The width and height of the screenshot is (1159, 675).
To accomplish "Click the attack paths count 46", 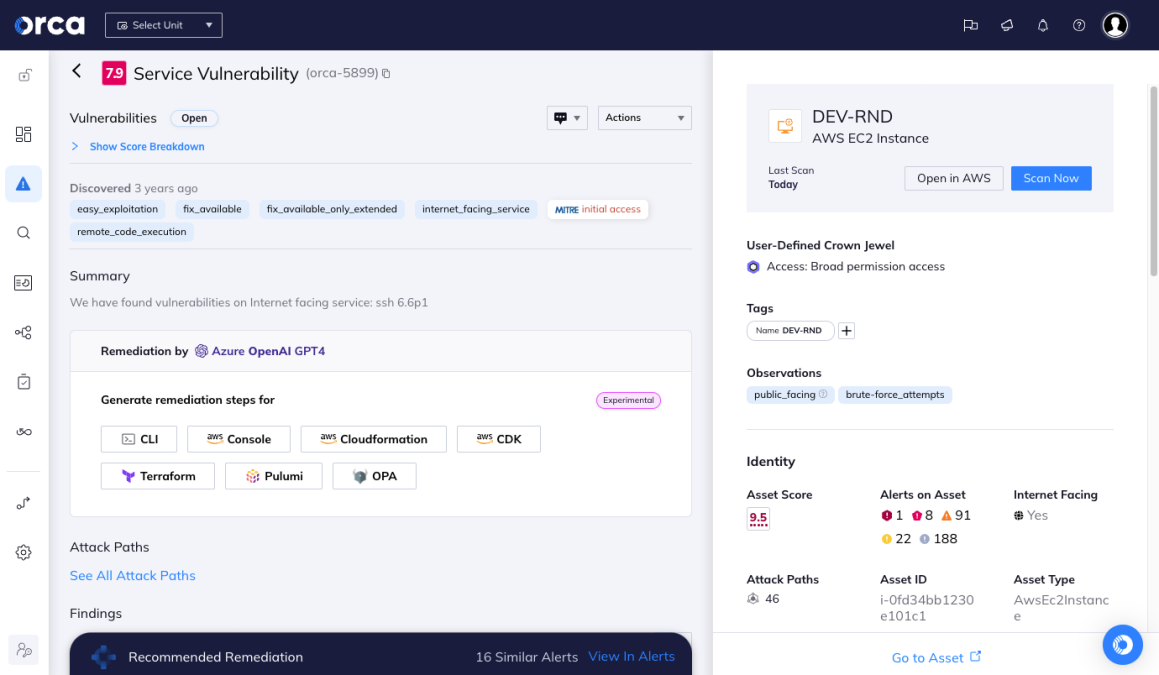I will (x=764, y=599).
